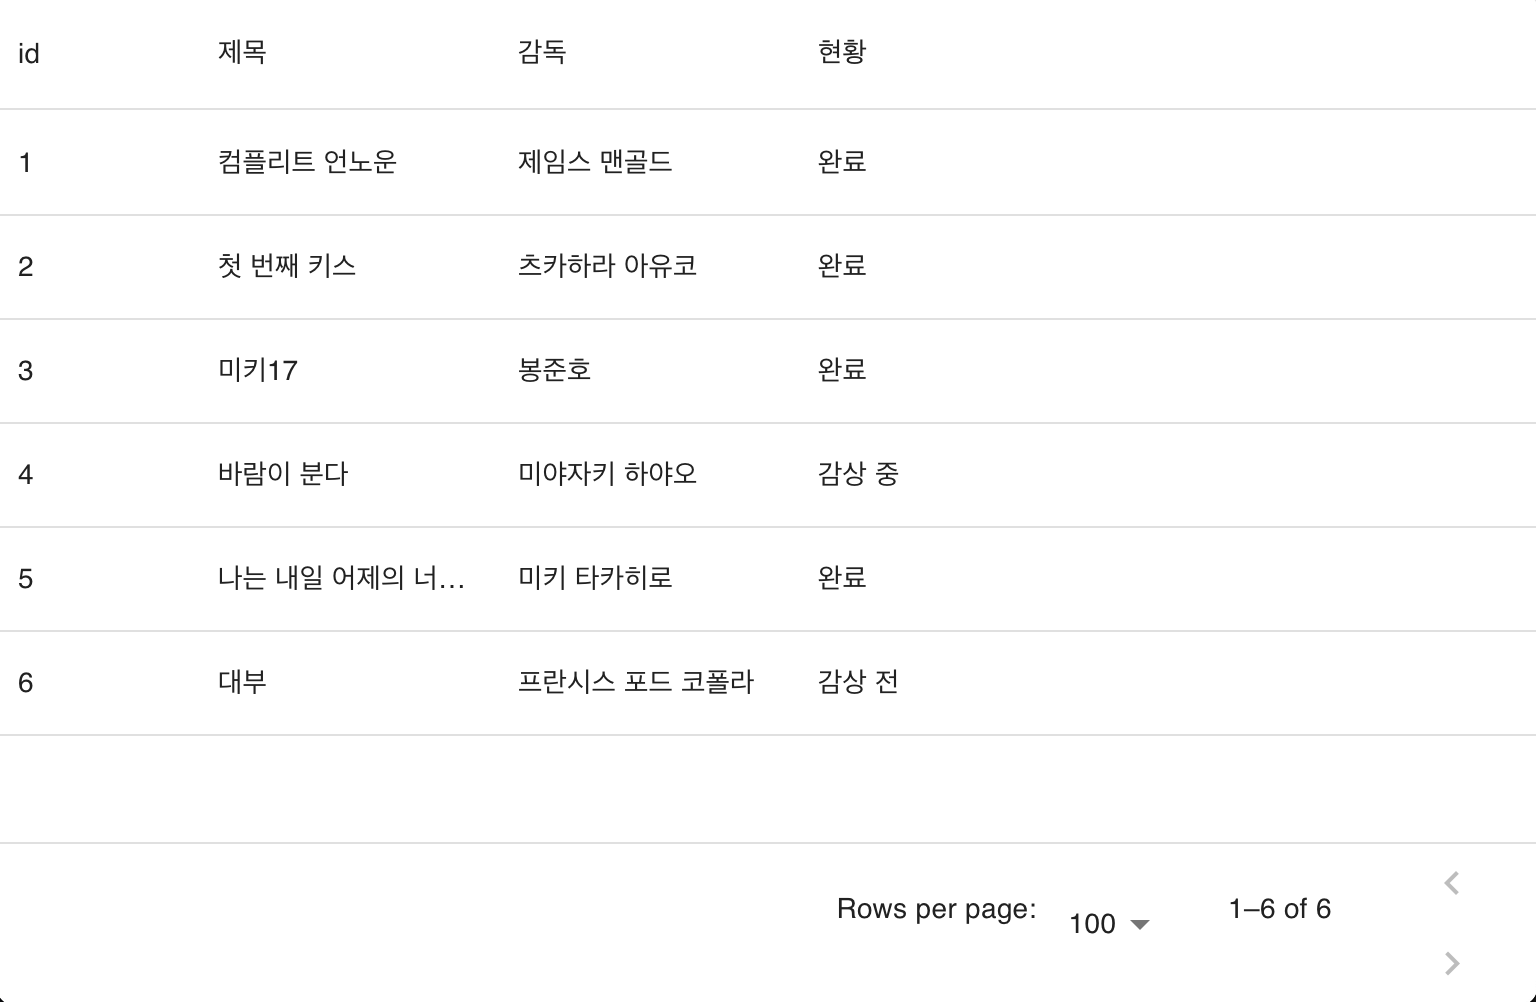Collapse the rows per page dropdown showing 100
Image resolution: width=1536 pixels, height=1002 pixels.
1110,924
